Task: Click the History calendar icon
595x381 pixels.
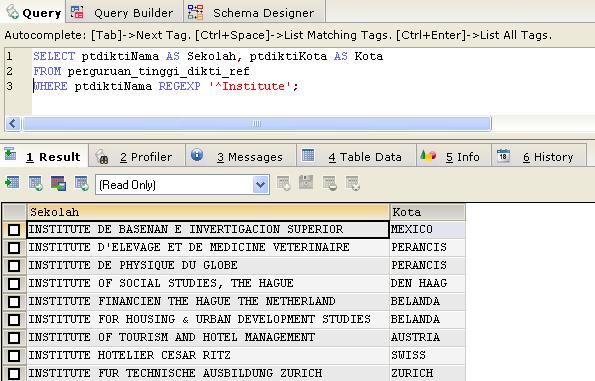Action: [x=504, y=155]
